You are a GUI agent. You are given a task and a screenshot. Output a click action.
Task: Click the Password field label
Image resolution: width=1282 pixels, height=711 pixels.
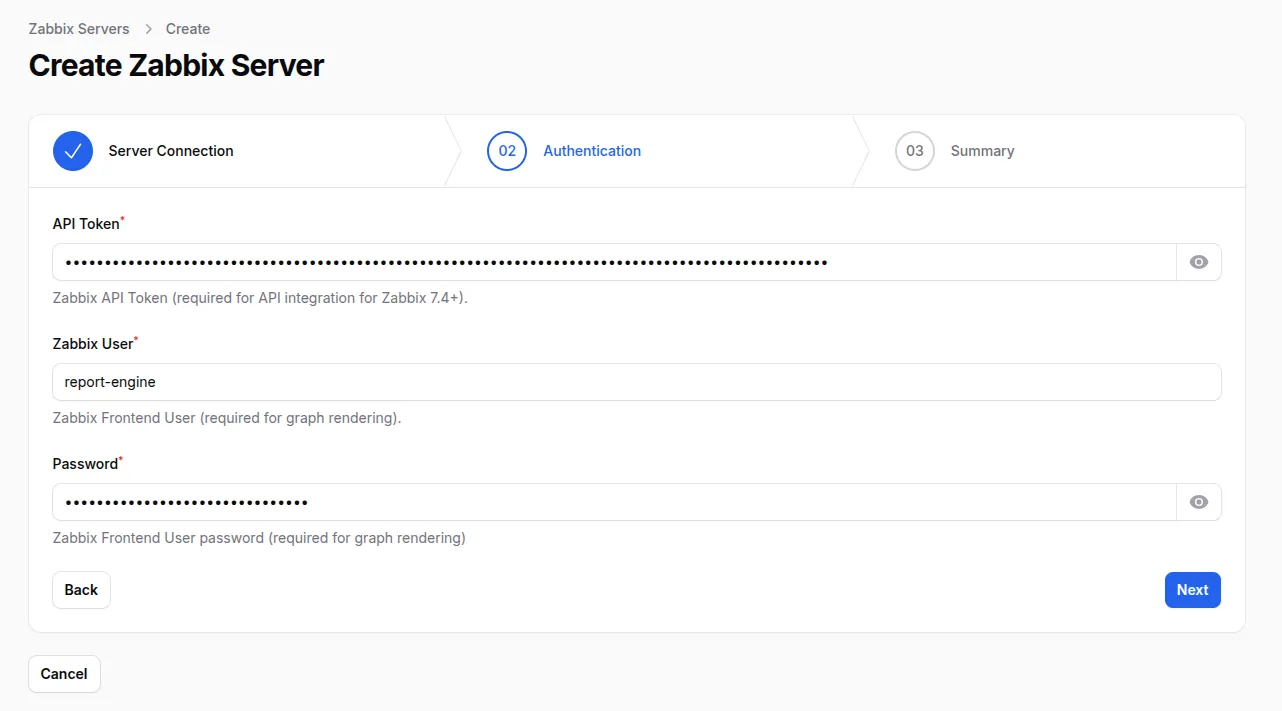[x=85, y=464]
